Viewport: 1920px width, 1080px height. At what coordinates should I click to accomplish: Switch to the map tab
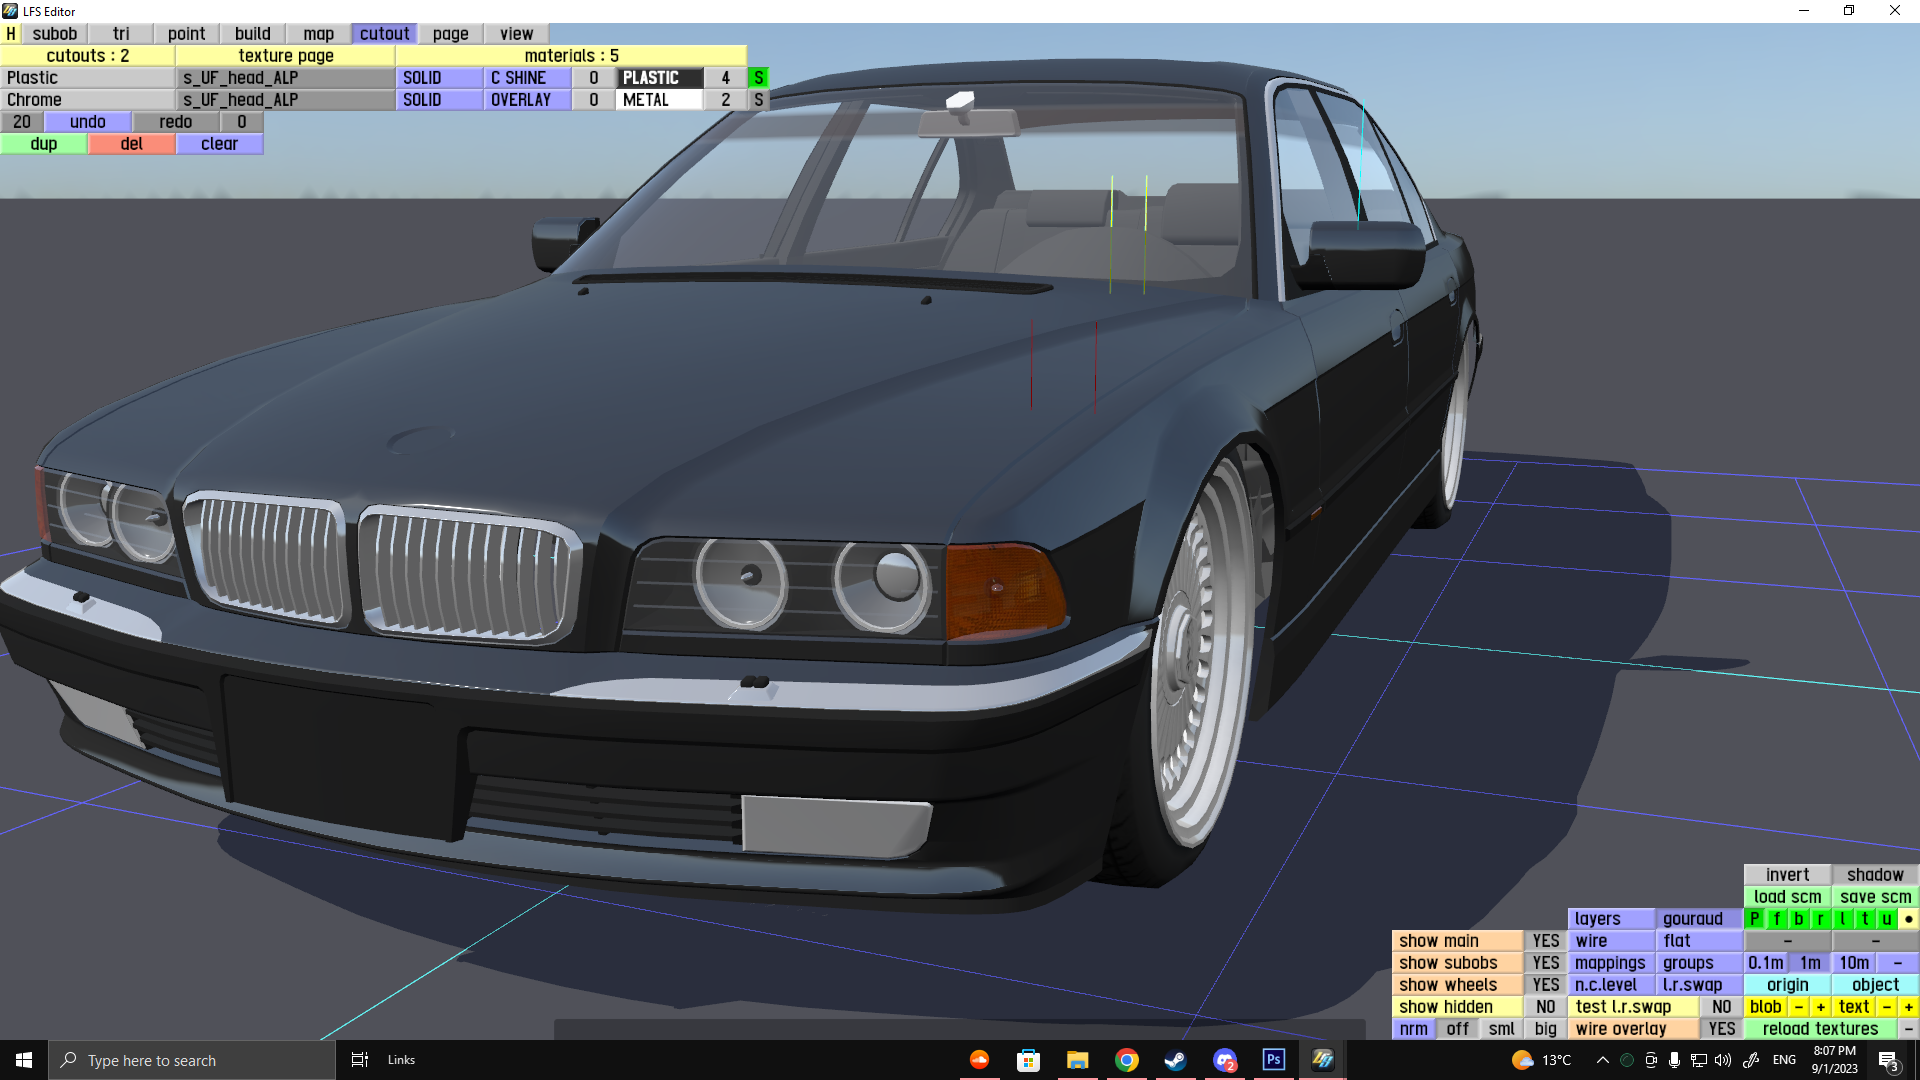(318, 34)
